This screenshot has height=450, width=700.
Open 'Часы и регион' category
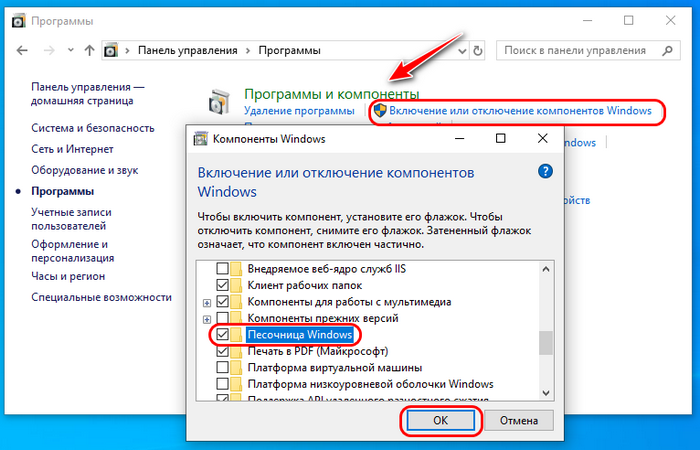tap(68, 276)
